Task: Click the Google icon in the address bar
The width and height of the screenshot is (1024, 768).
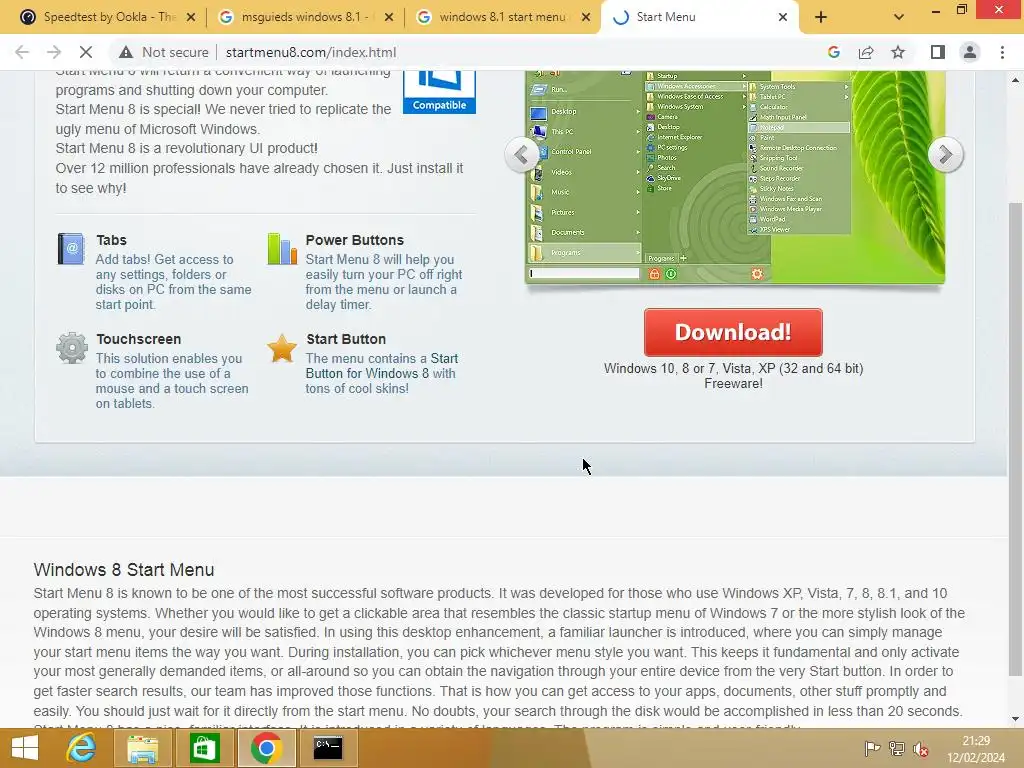Action: point(834,52)
